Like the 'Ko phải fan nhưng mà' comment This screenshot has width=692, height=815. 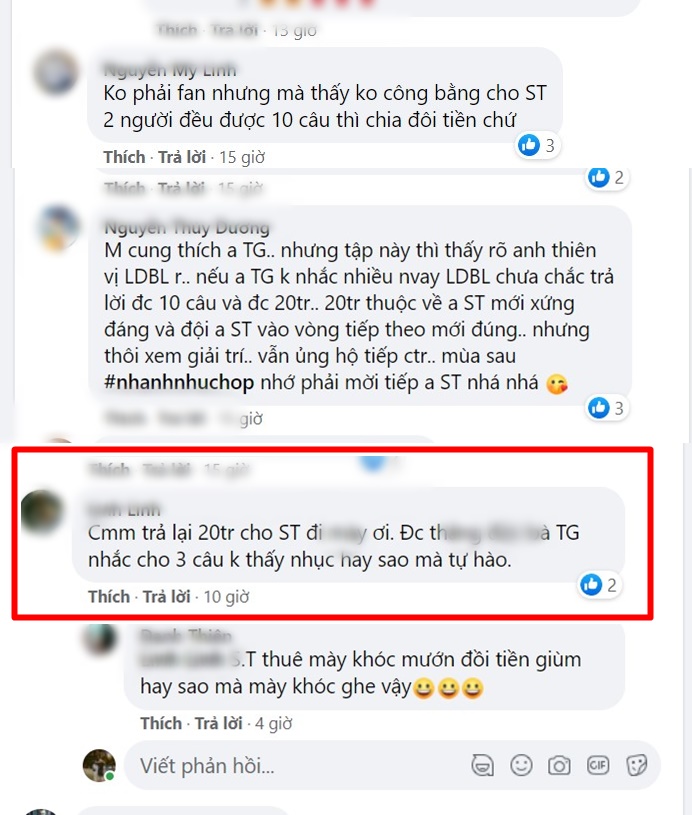click(x=124, y=157)
